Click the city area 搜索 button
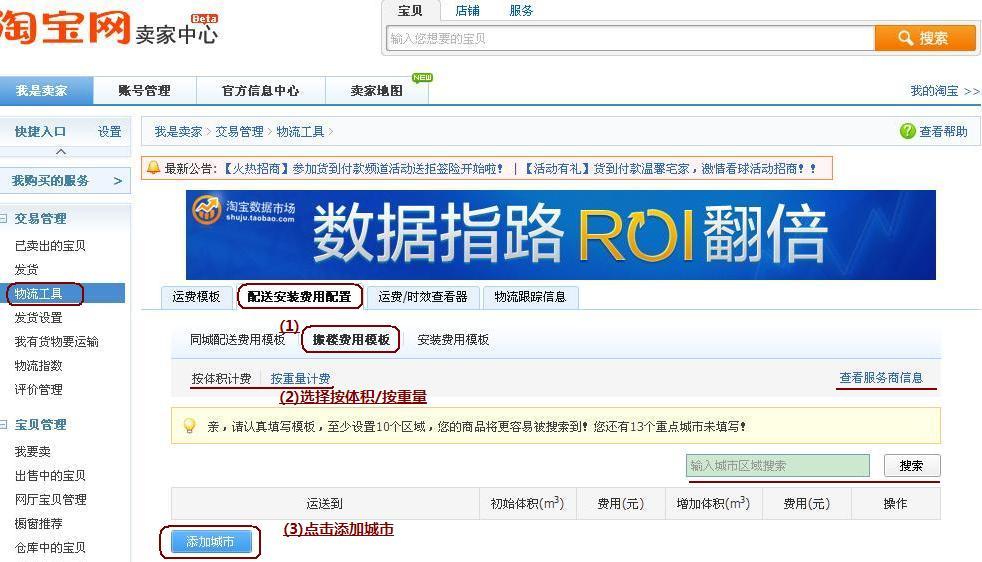 (912, 466)
